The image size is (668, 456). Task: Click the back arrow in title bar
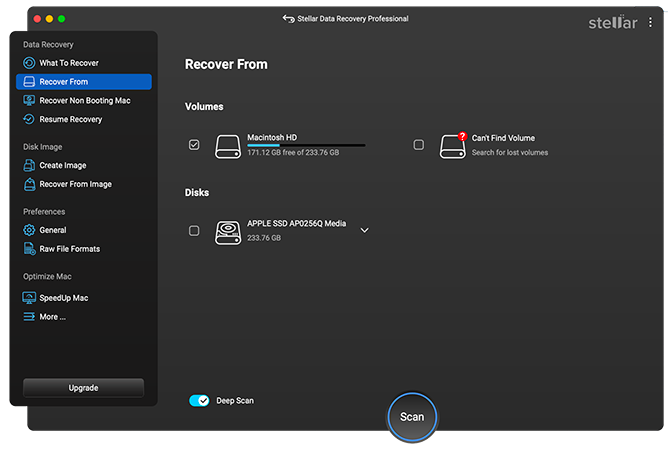coord(288,19)
